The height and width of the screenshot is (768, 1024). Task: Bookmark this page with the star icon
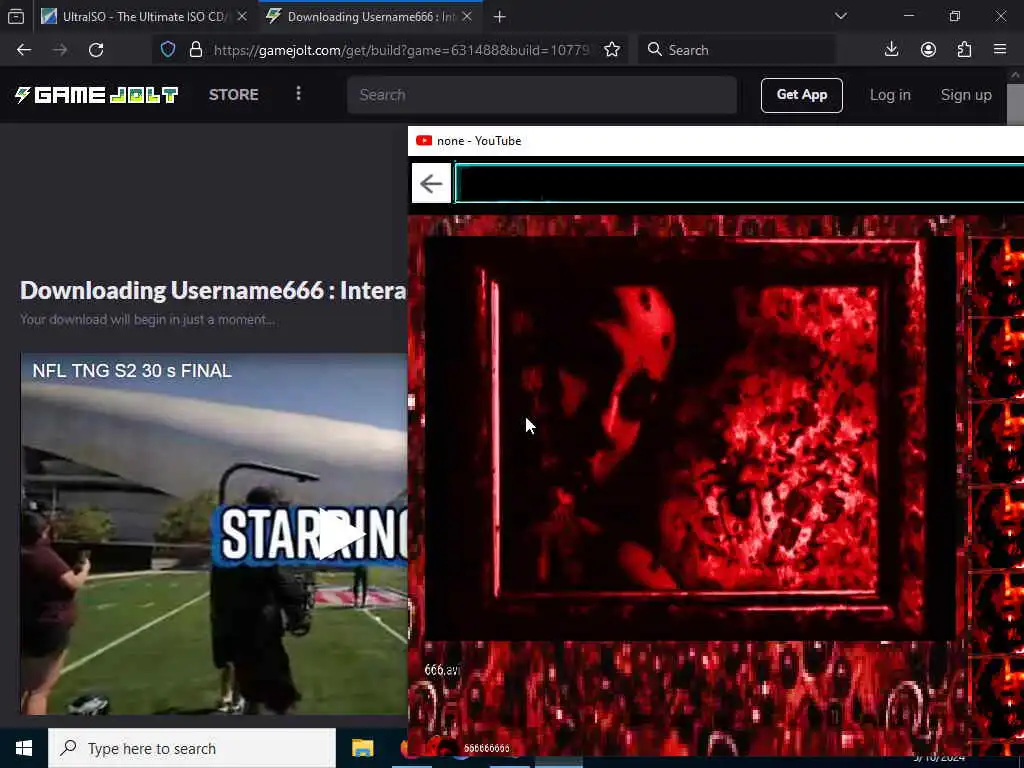click(612, 50)
